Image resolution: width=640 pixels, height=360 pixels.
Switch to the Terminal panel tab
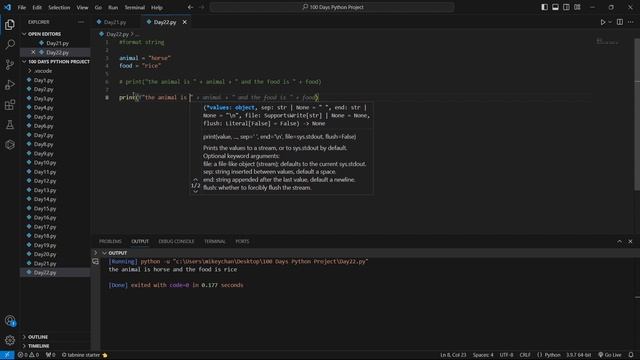pos(215,241)
